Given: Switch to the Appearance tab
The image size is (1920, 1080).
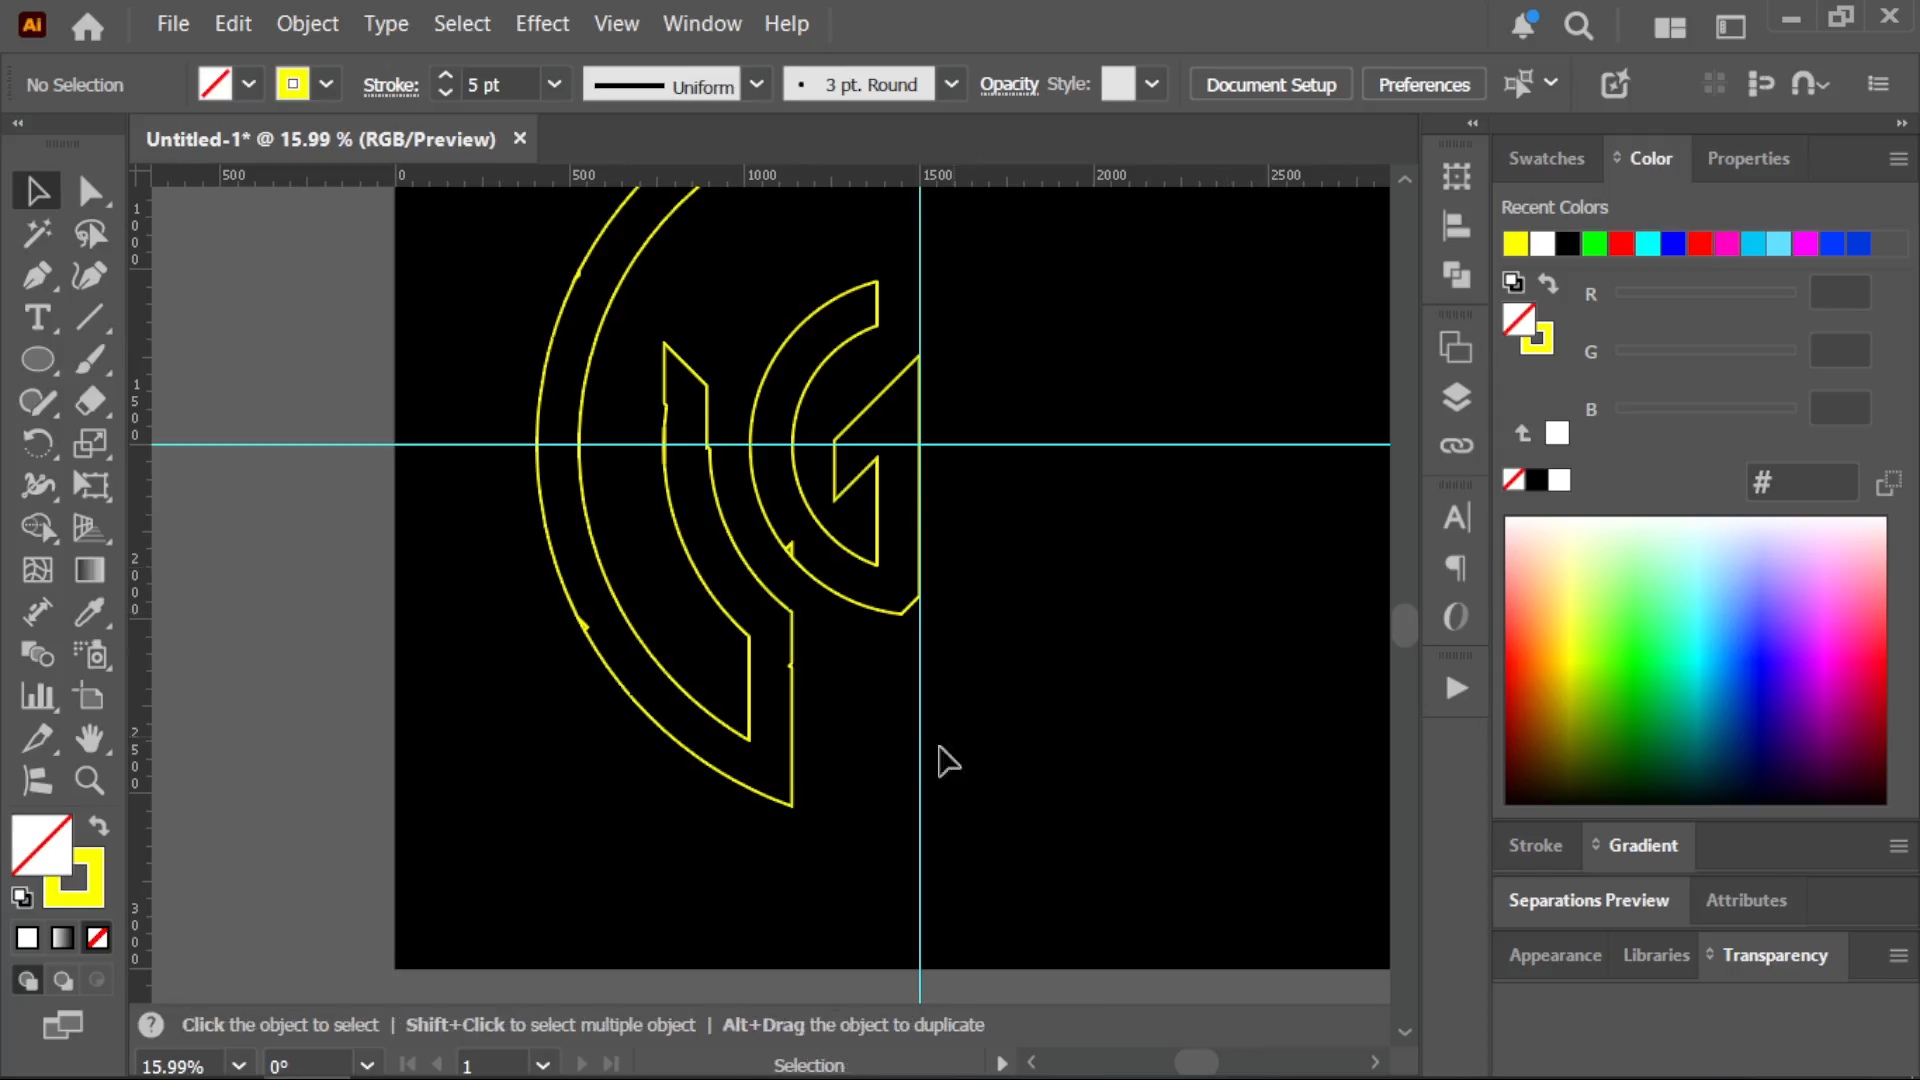Looking at the screenshot, I should click(1555, 955).
